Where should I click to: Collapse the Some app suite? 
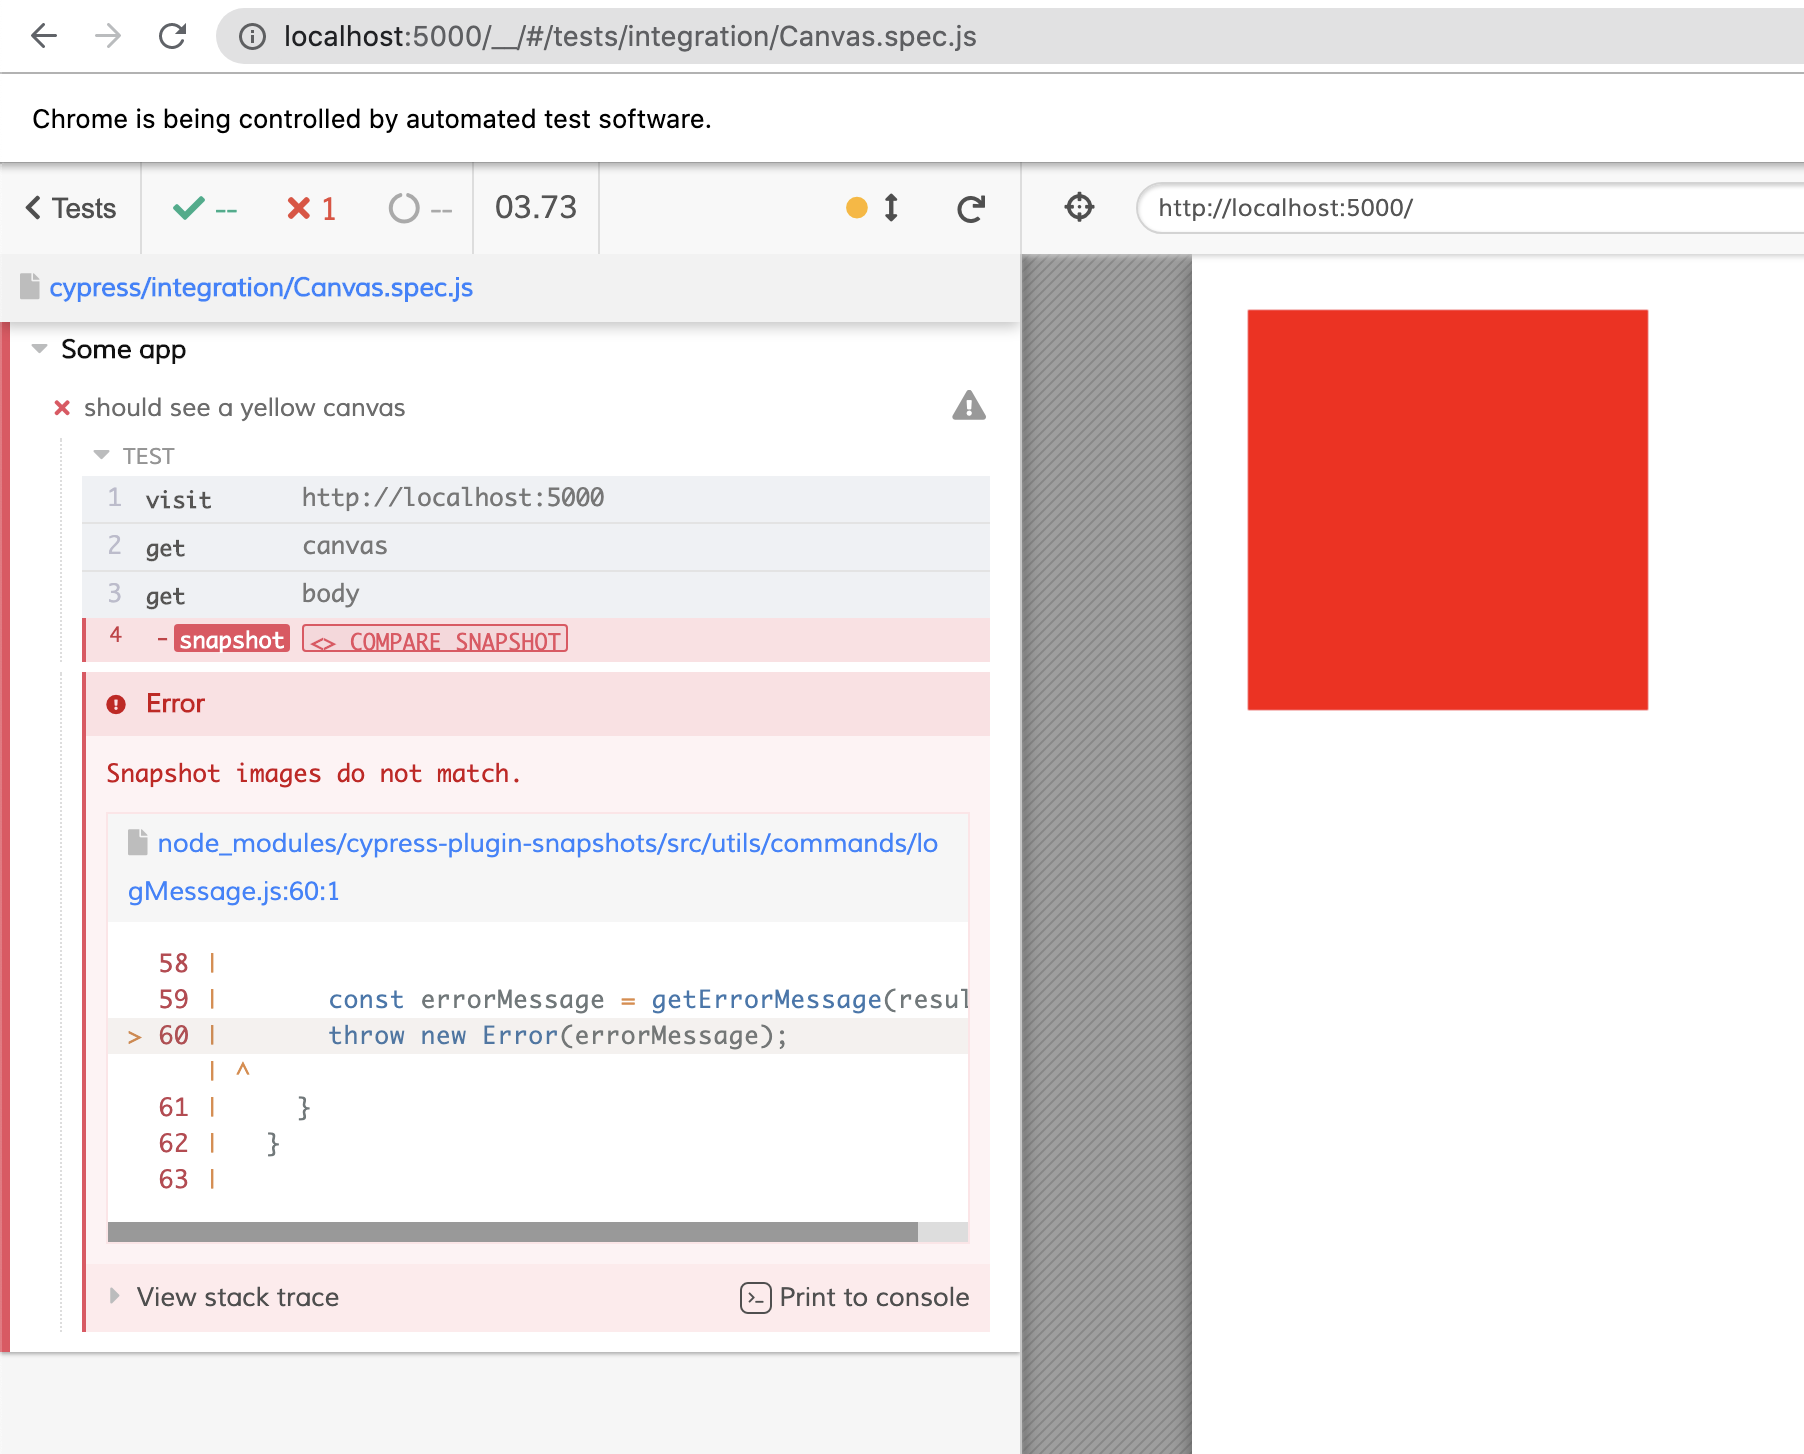[x=40, y=349]
